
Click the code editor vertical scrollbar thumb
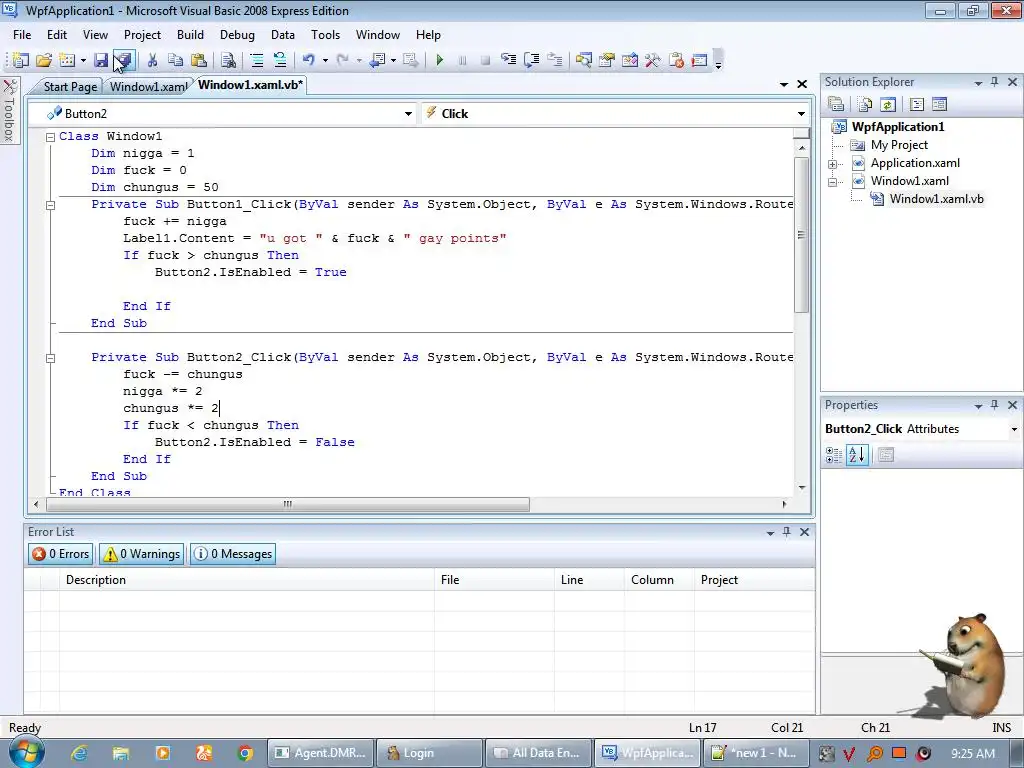coord(801,235)
